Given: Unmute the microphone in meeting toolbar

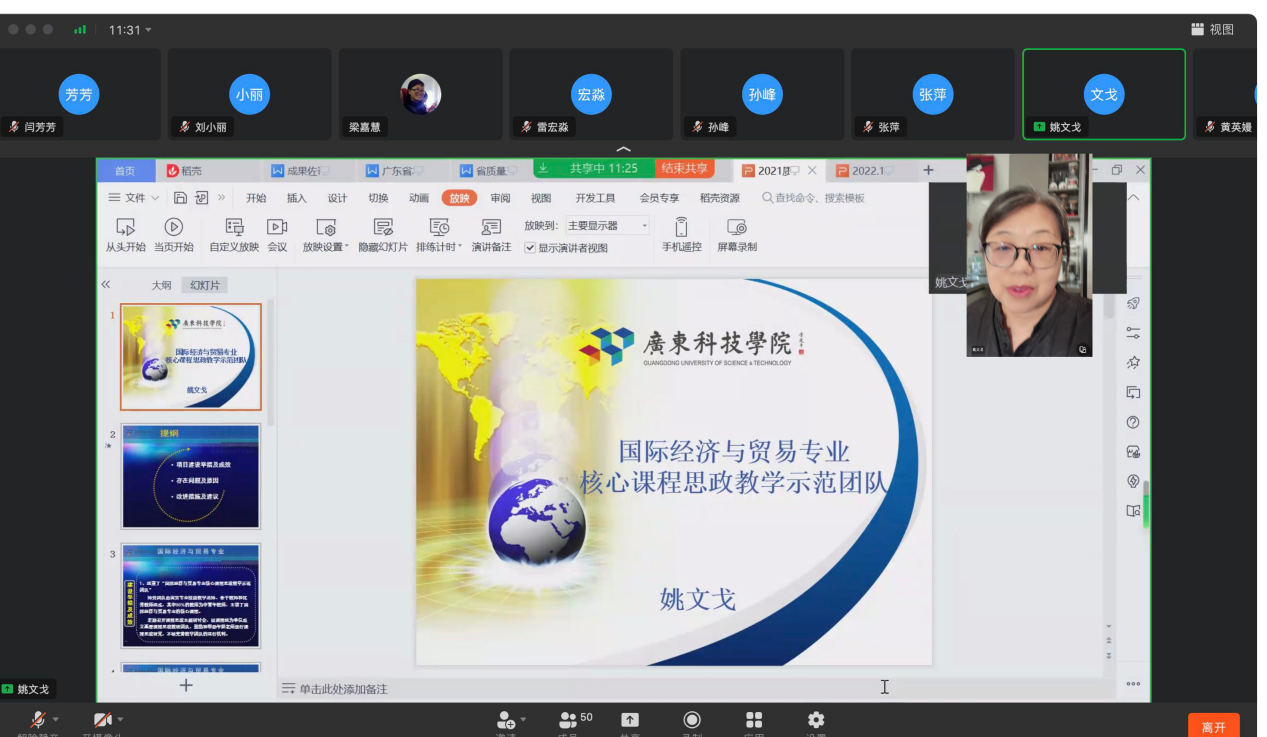Looking at the screenshot, I should click(x=38, y=720).
